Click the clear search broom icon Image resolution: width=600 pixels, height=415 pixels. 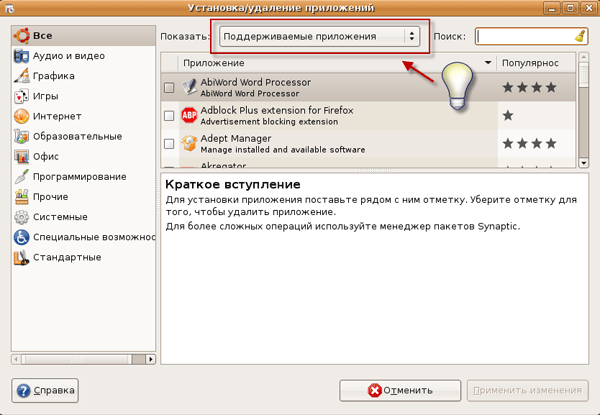click(580, 36)
